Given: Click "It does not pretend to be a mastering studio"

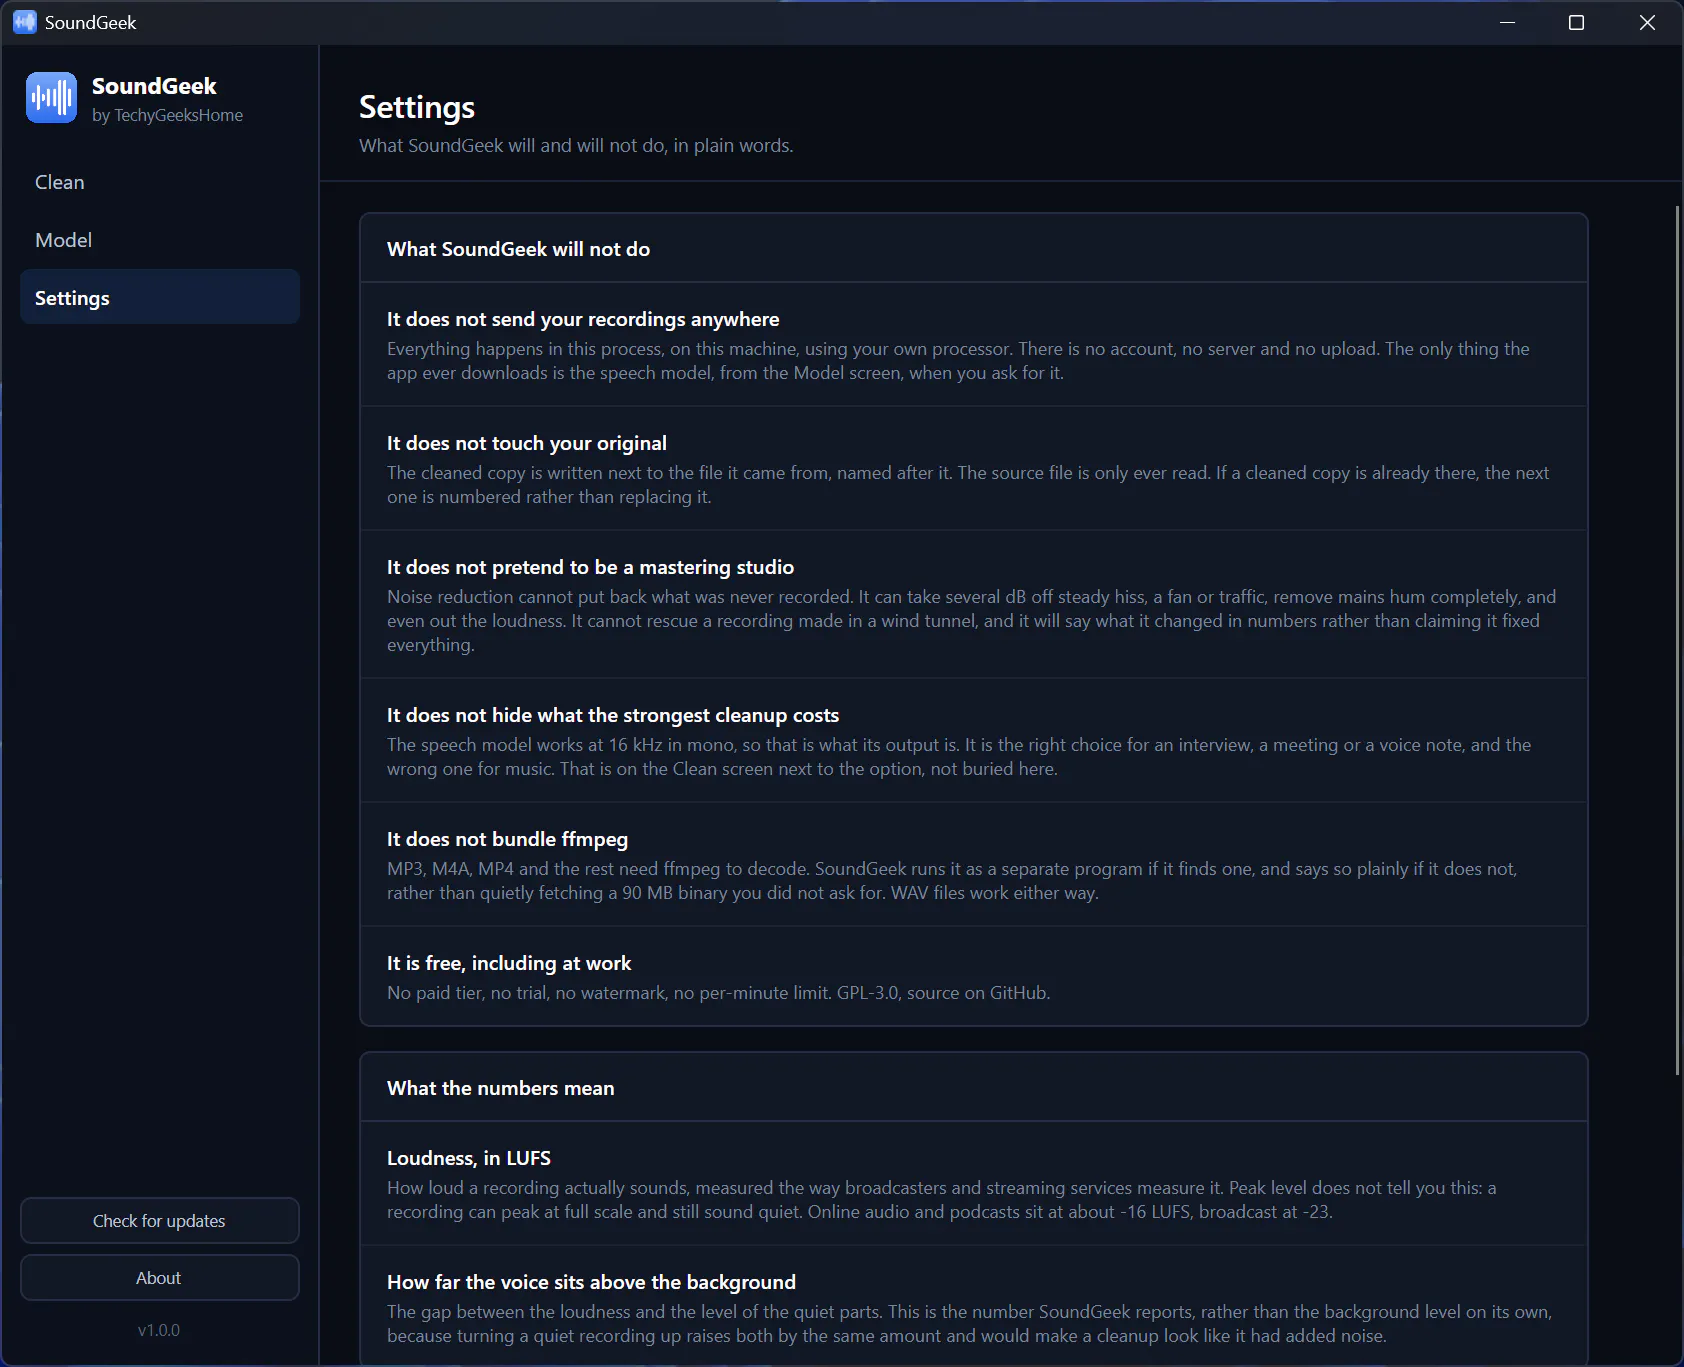Looking at the screenshot, I should point(590,567).
